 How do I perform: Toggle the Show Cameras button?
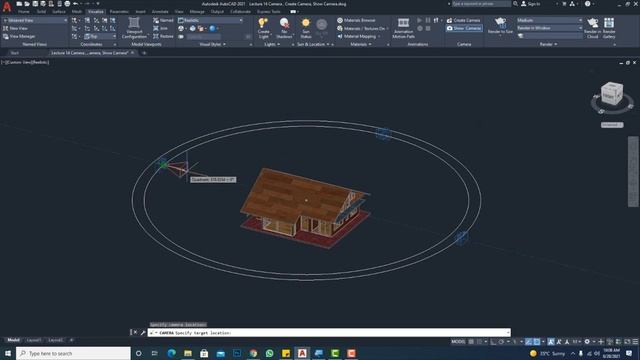464,28
